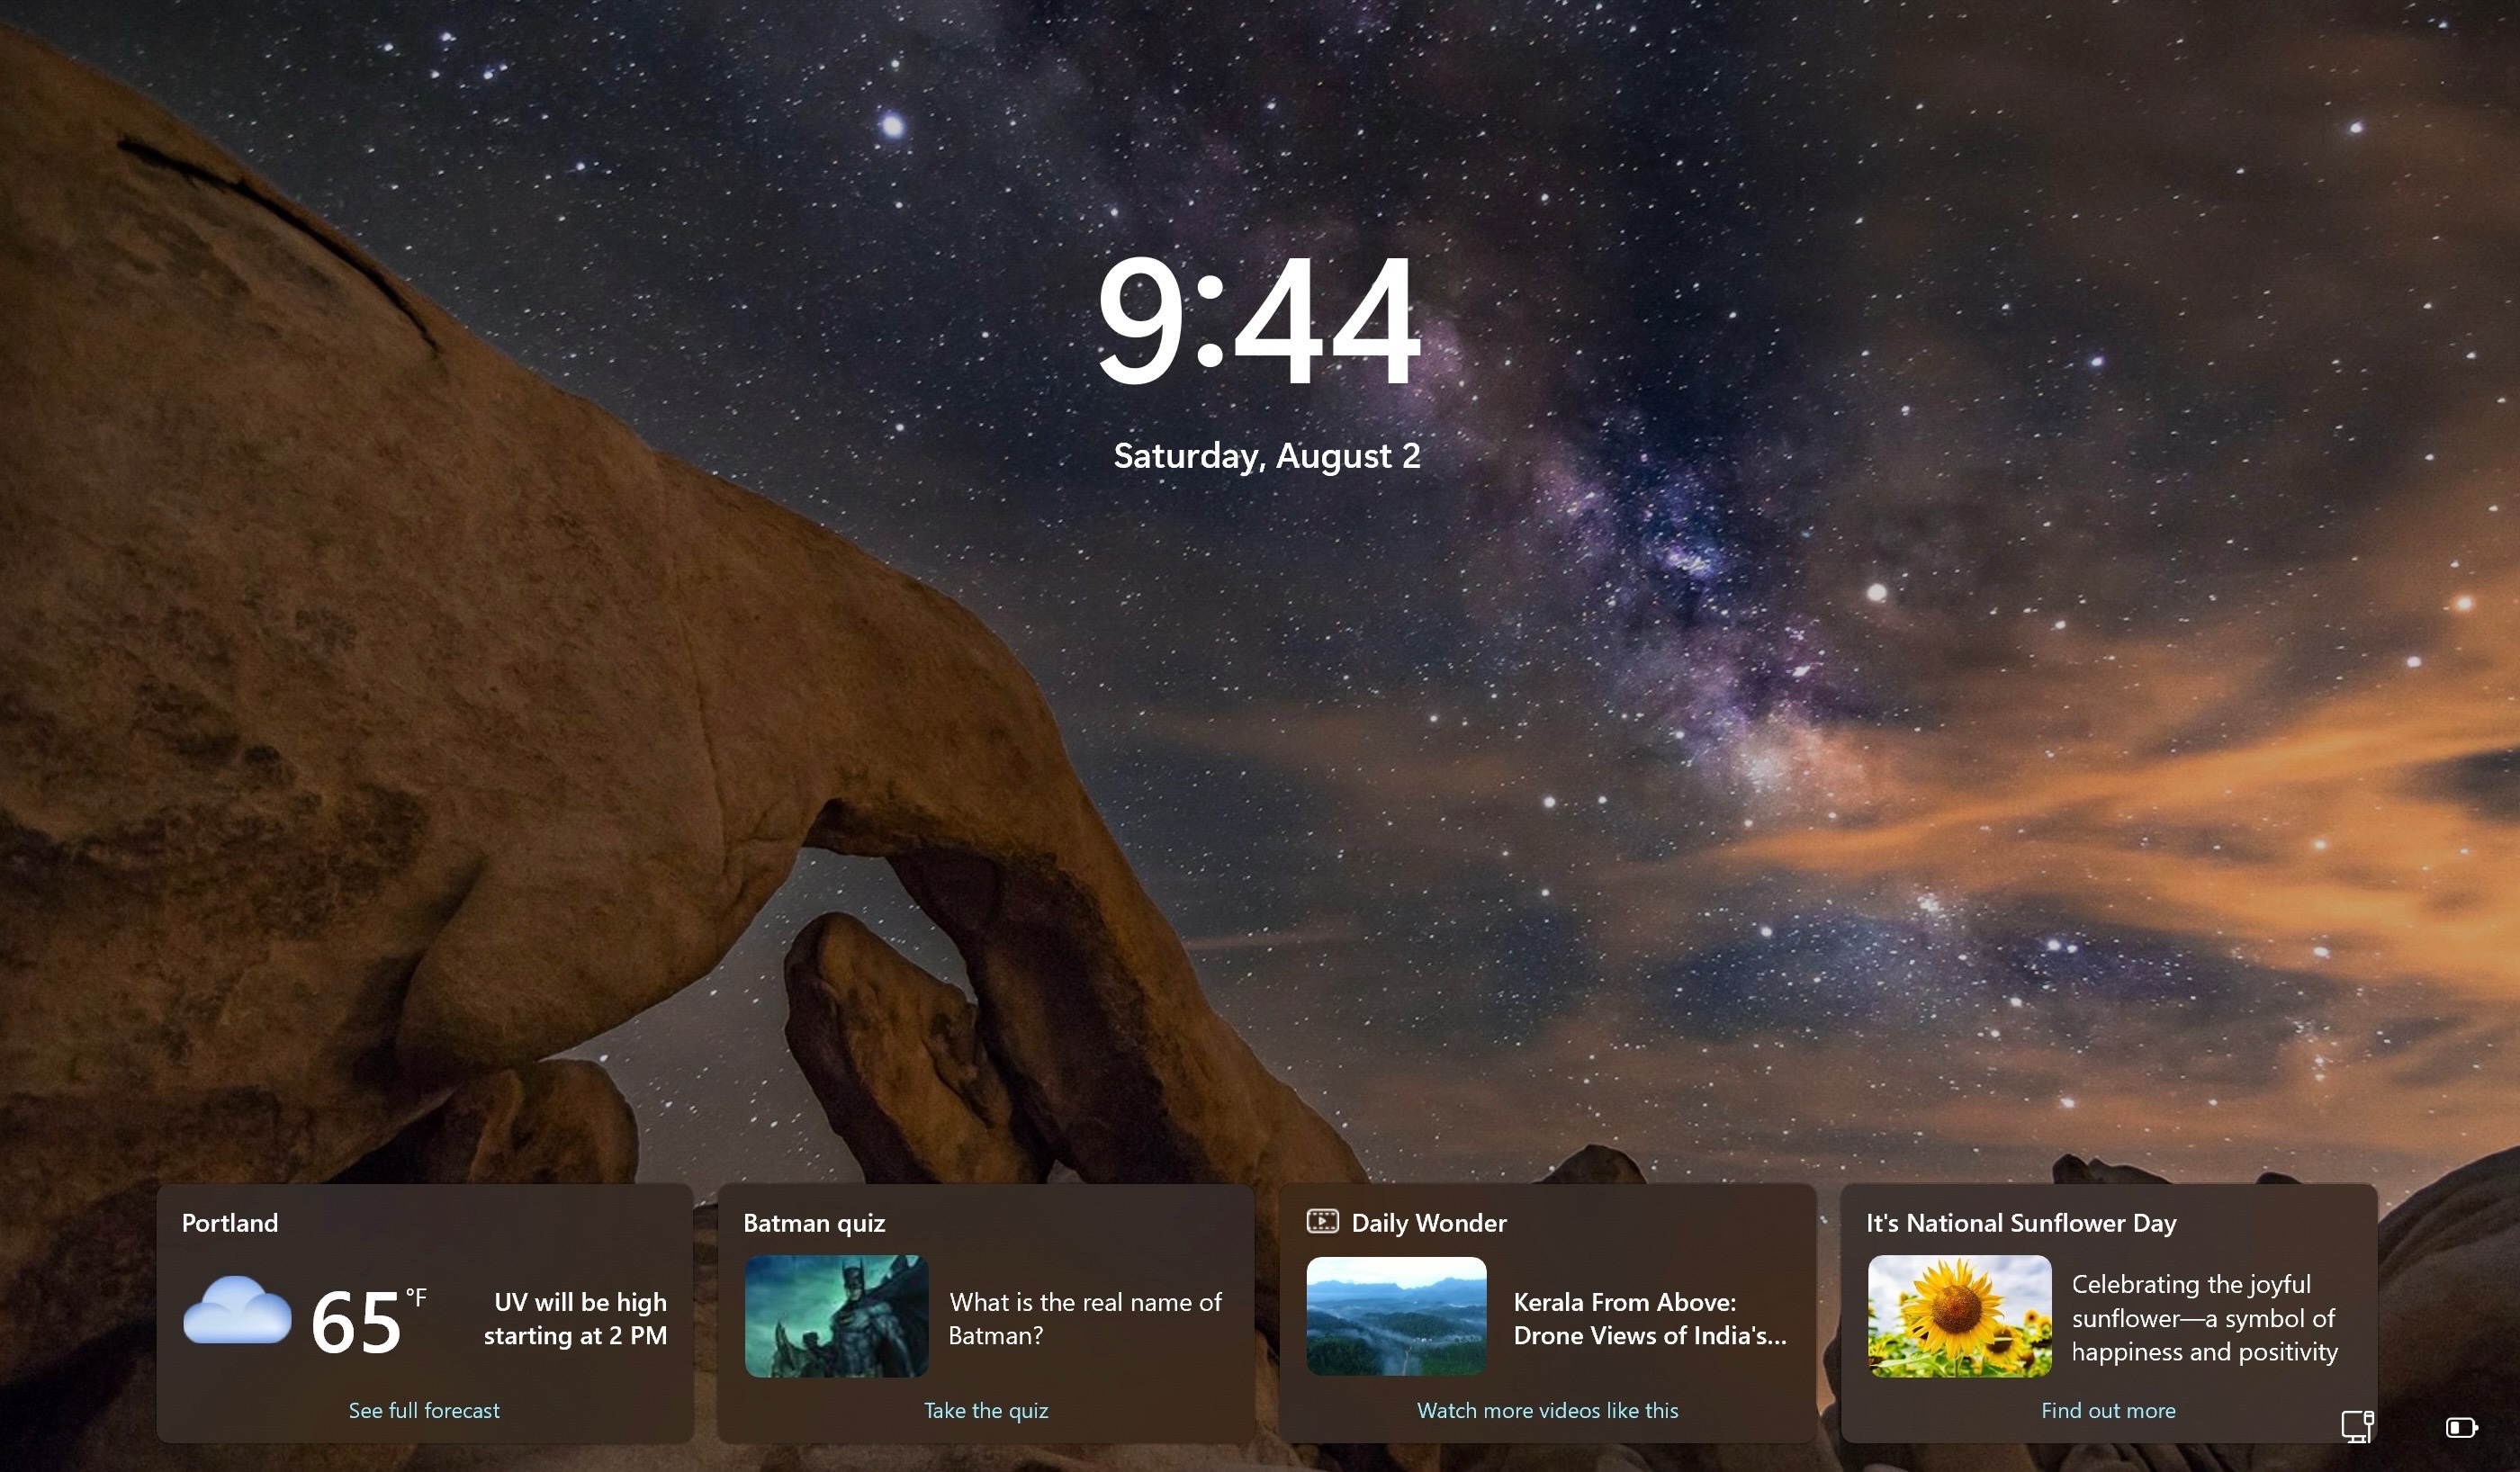Click the 9:44 lock screen clock
The image size is (2520, 1472).
[x=1258, y=320]
